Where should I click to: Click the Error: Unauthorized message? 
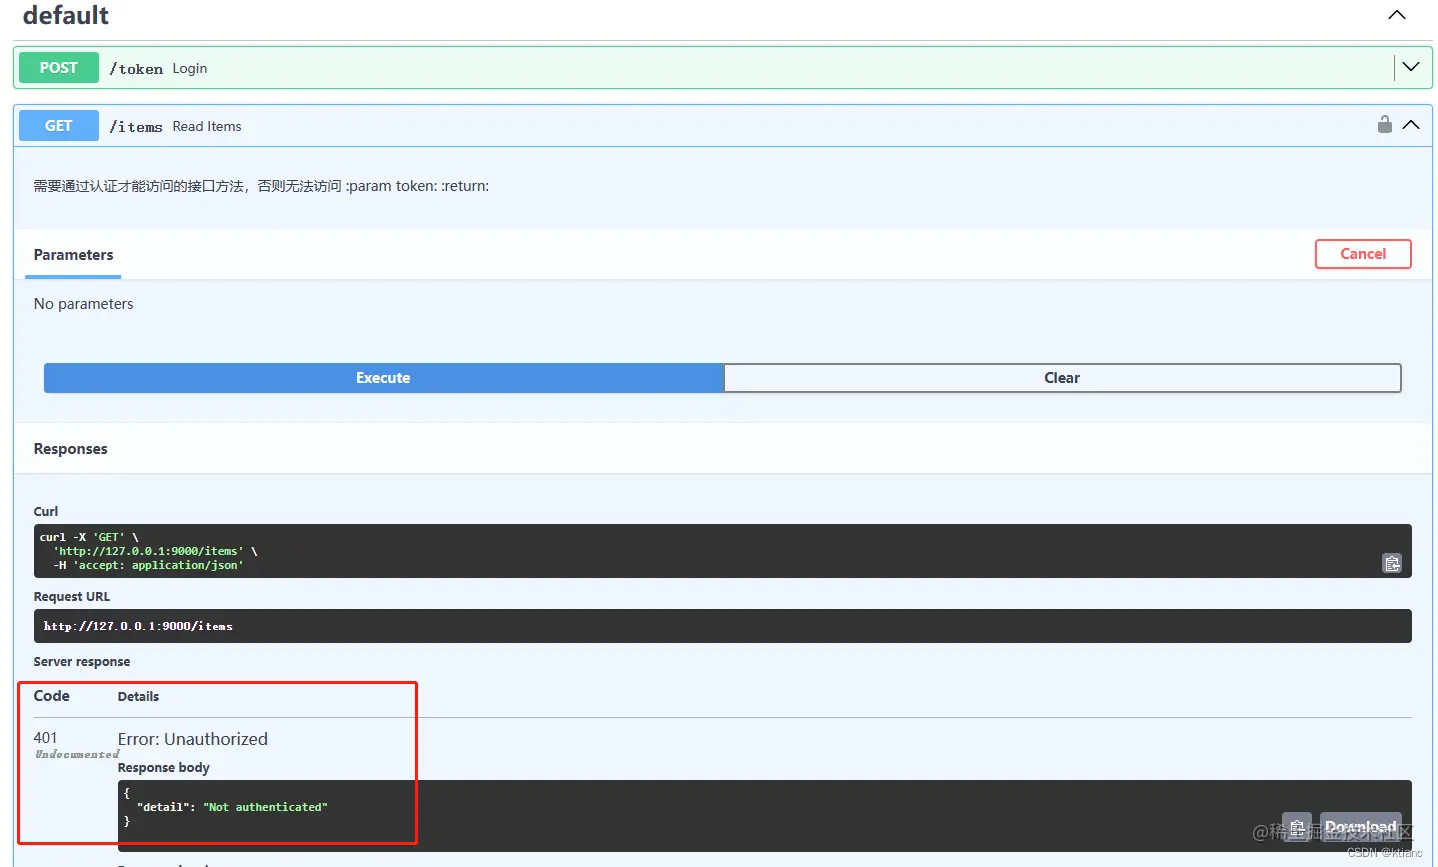(193, 739)
